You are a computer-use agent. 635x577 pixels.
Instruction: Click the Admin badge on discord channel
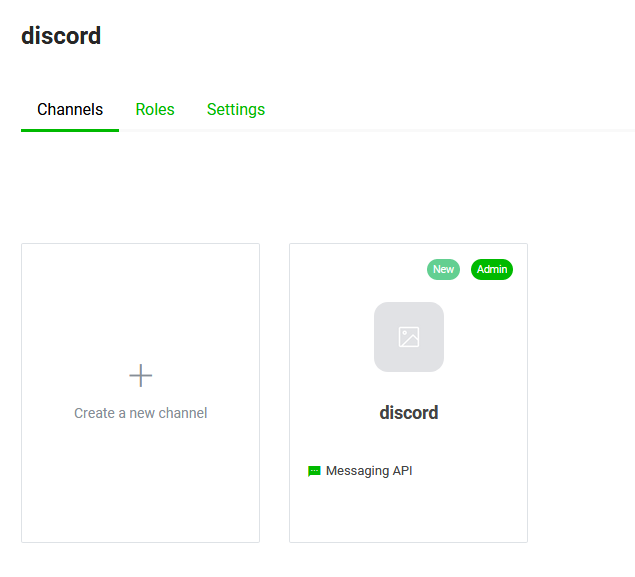[492, 269]
